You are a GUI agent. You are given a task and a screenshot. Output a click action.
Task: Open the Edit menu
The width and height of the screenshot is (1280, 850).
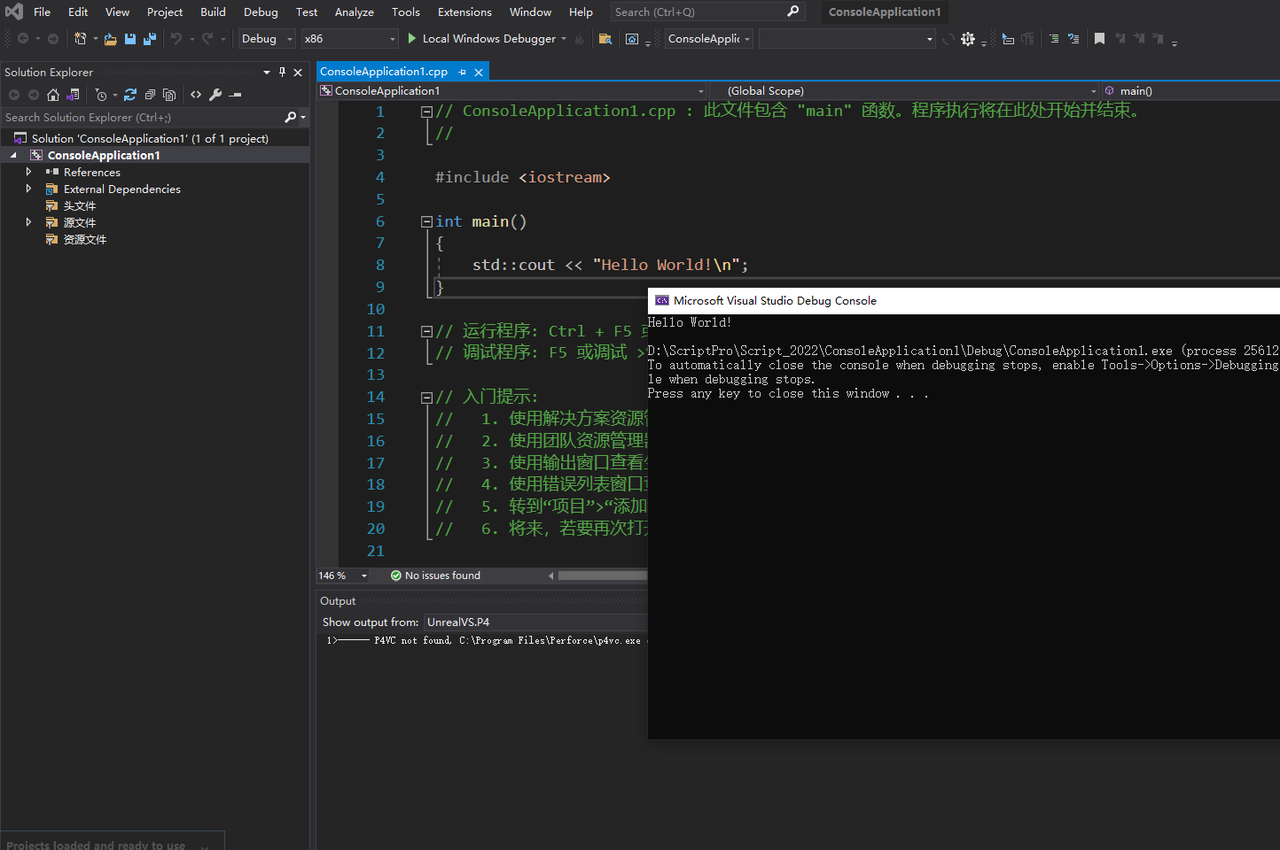pos(78,12)
